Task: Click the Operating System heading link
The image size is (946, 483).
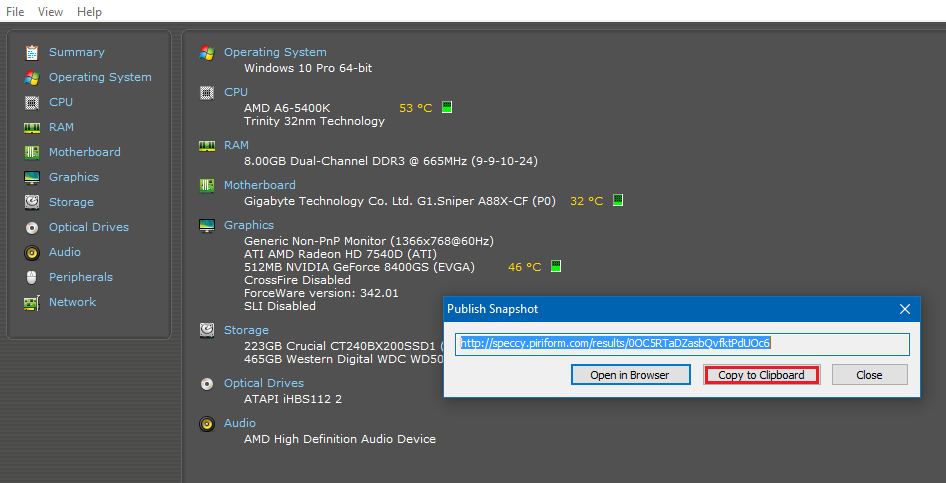Action: click(275, 52)
